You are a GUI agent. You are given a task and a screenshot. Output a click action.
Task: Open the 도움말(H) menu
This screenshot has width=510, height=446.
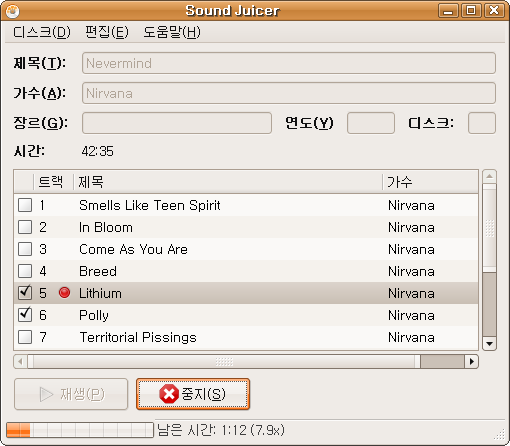pos(172,32)
